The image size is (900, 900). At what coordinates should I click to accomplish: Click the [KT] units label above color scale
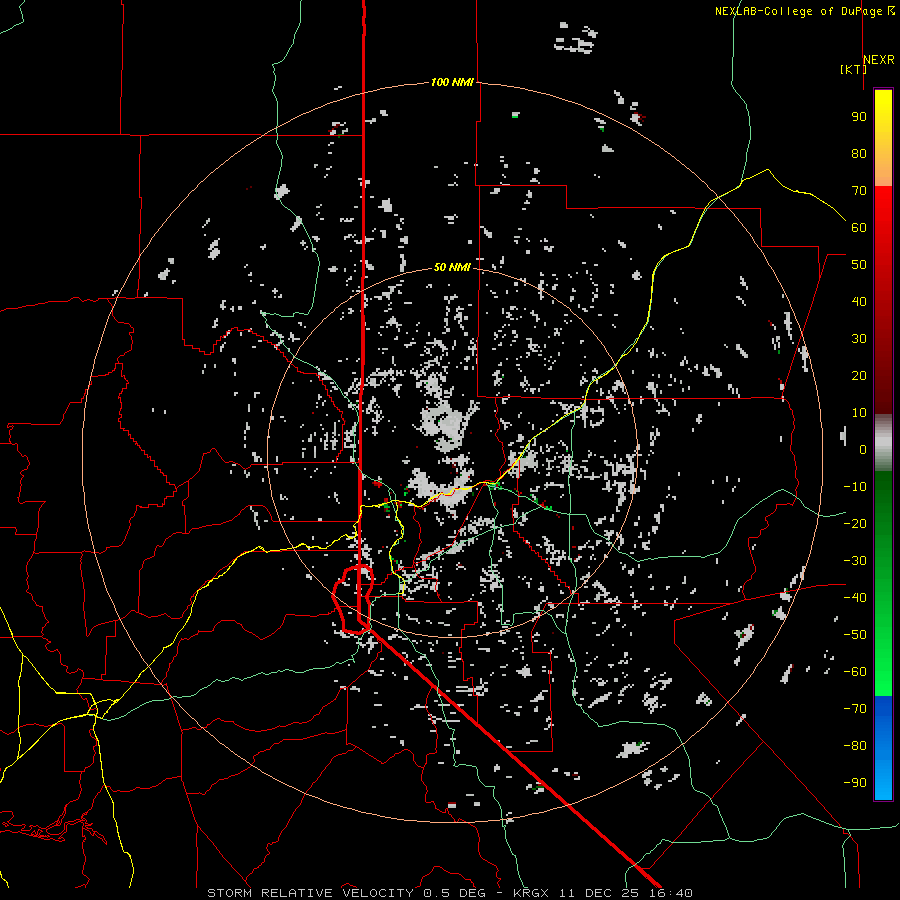click(854, 69)
